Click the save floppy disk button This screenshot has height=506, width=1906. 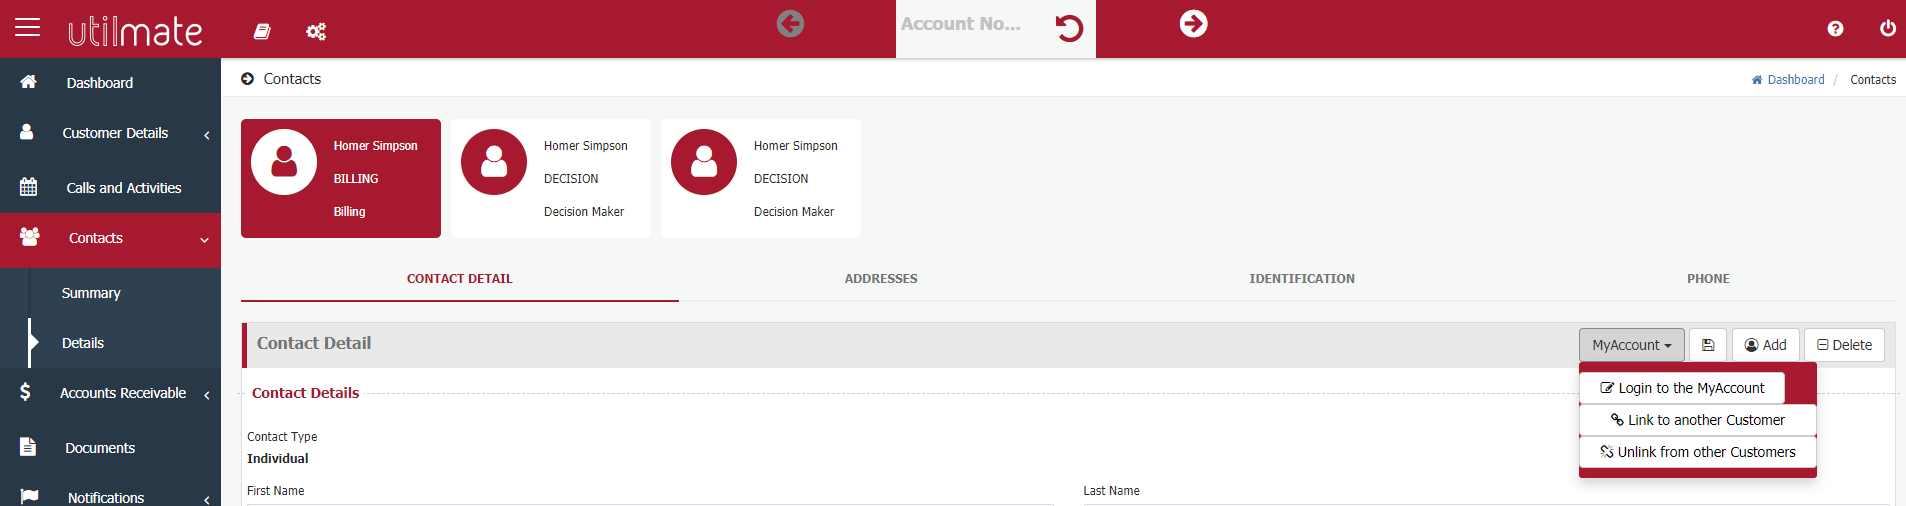[x=1708, y=345]
